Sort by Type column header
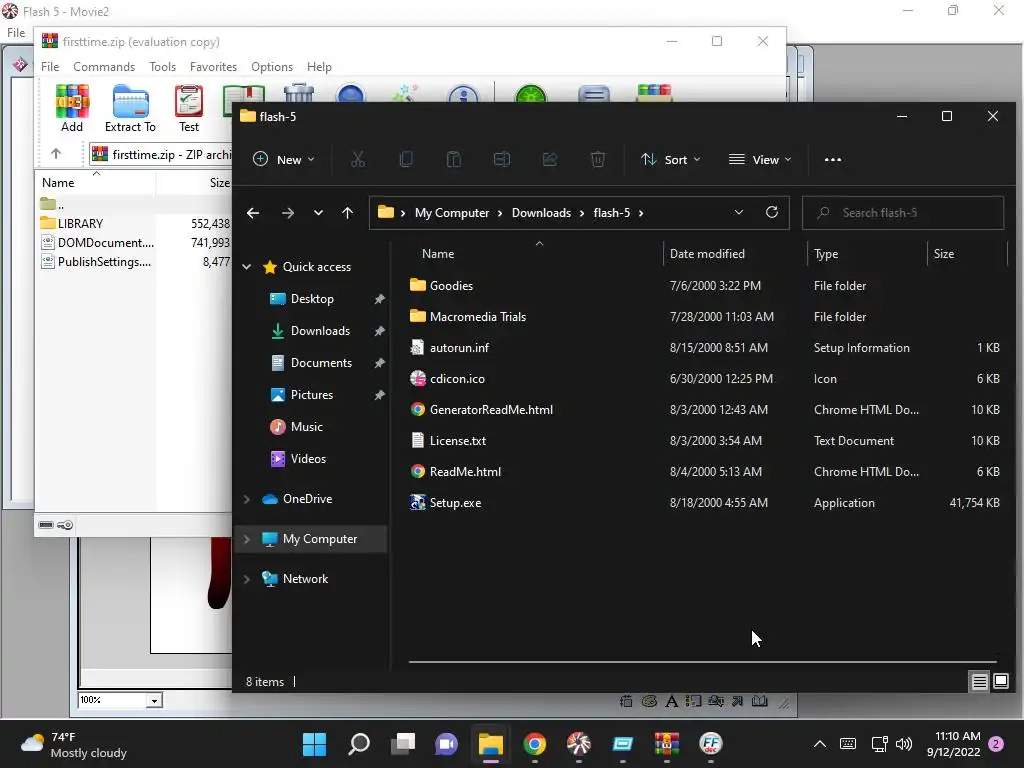1024x768 pixels. click(867, 253)
